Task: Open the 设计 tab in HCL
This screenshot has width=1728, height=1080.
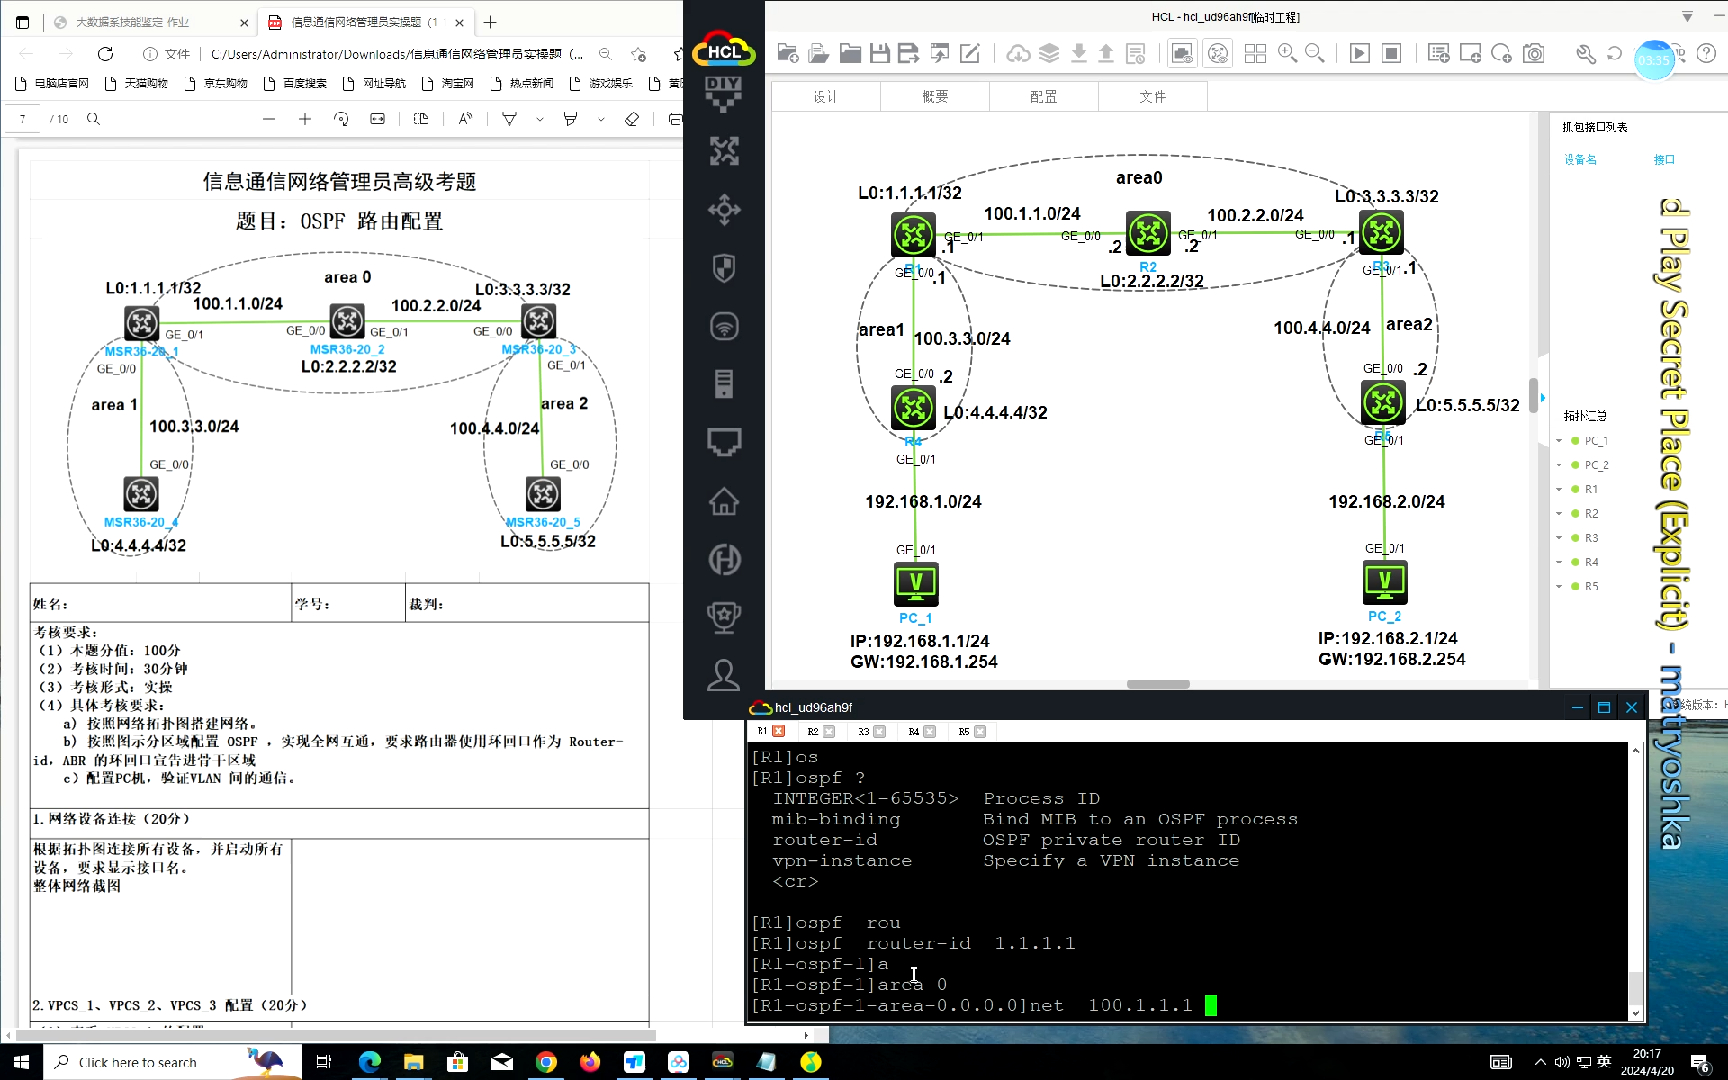Action: pos(826,97)
